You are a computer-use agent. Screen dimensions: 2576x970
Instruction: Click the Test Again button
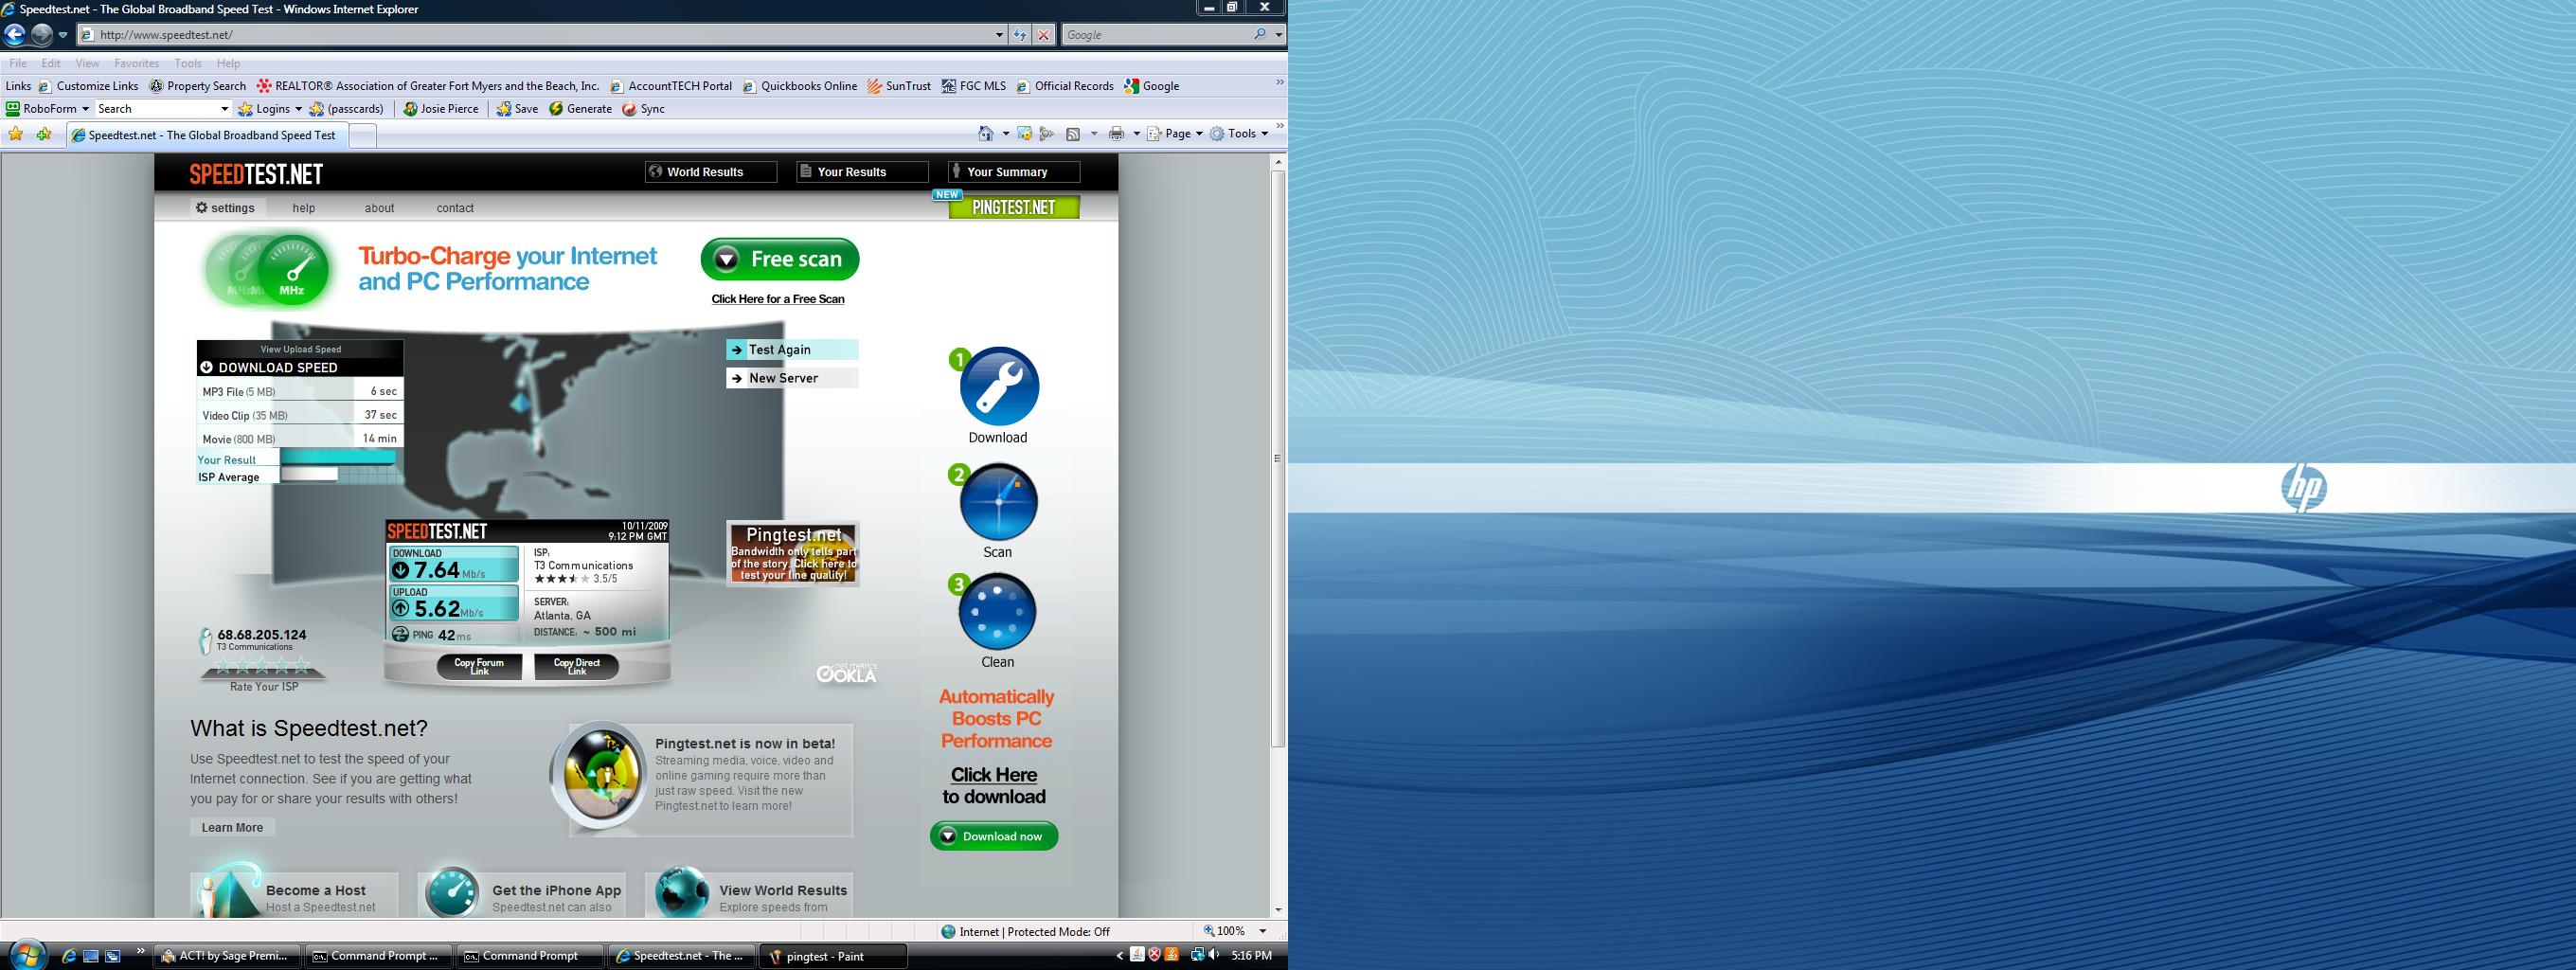pos(791,350)
